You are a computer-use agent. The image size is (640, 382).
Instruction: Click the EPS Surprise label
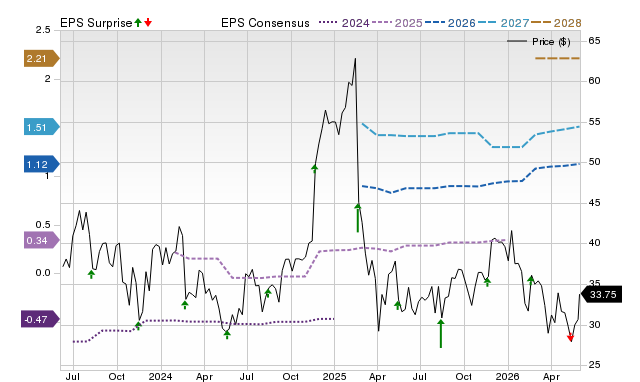tap(96, 23)
